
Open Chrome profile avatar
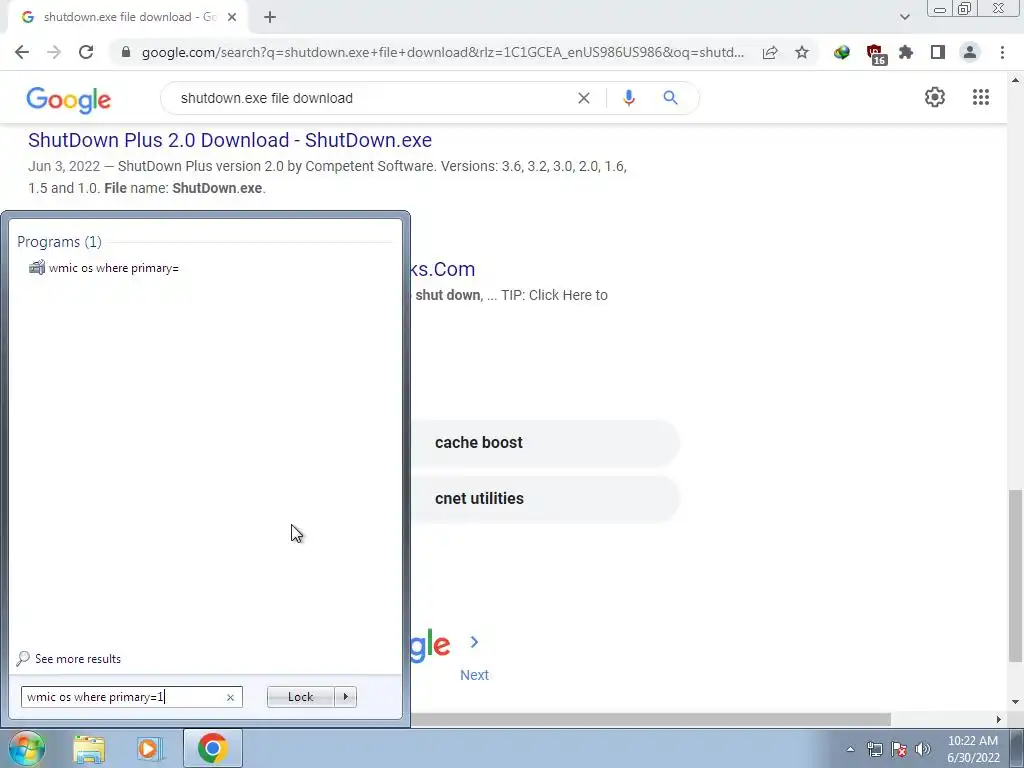click(x=970, y=52)
